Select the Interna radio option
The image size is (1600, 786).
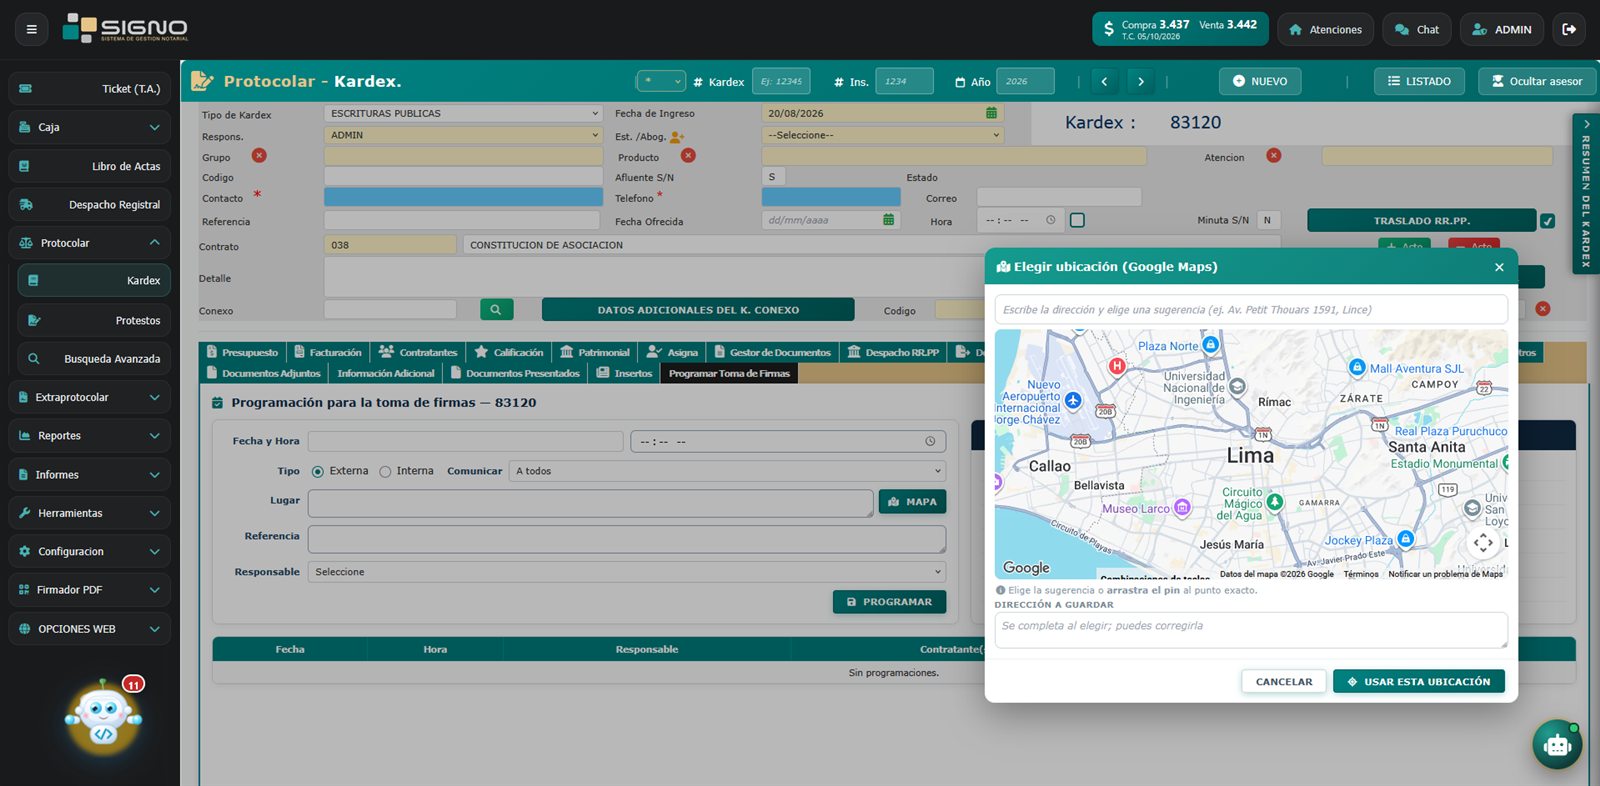point(385,471)
